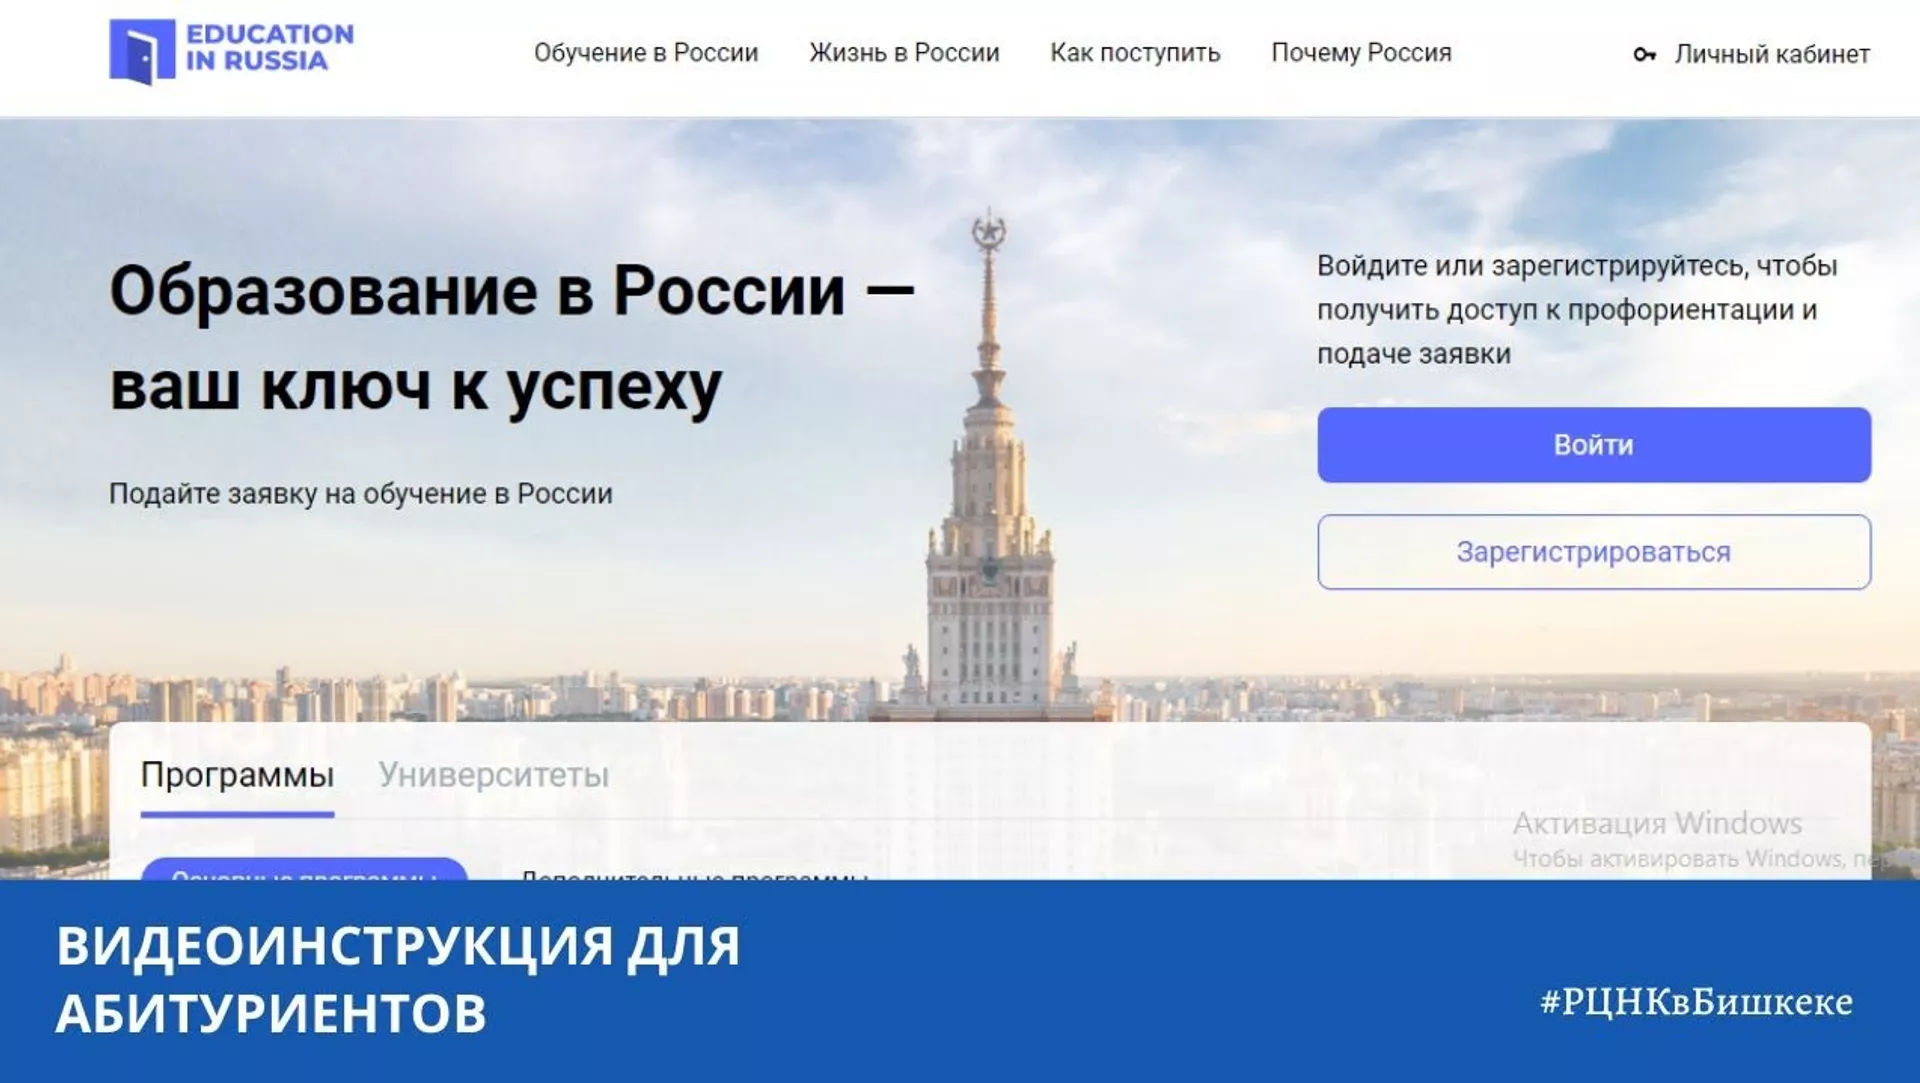Viewport: 1920px width, 1083px height.
Task: Click the Подайте заявку на обучение text
Action: click(361, 494)
